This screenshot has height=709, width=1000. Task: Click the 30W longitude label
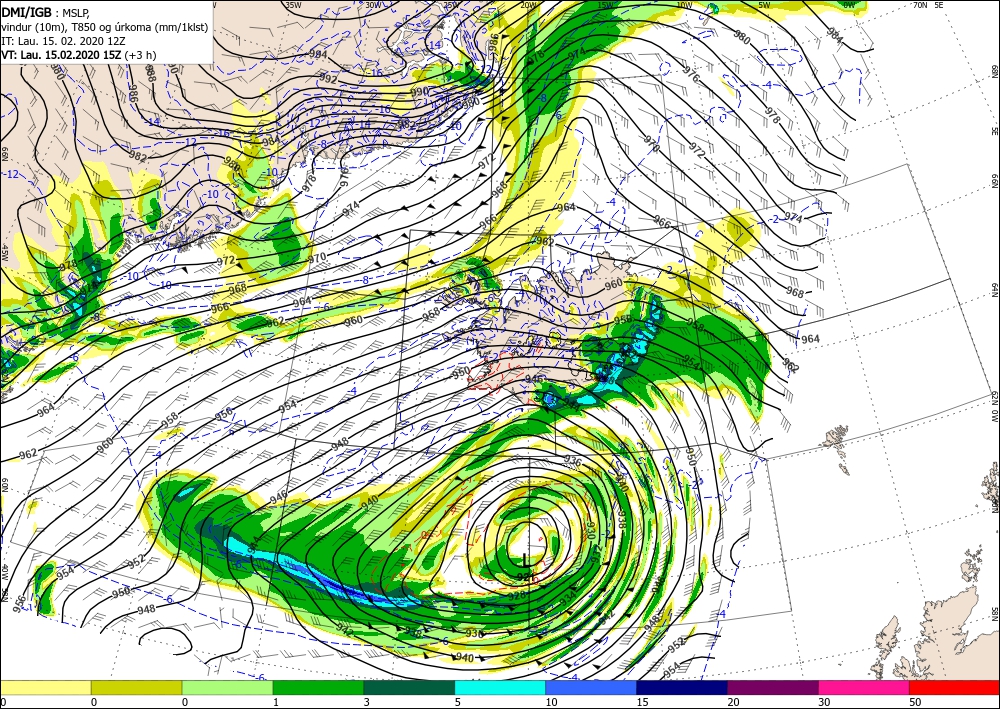374,5
